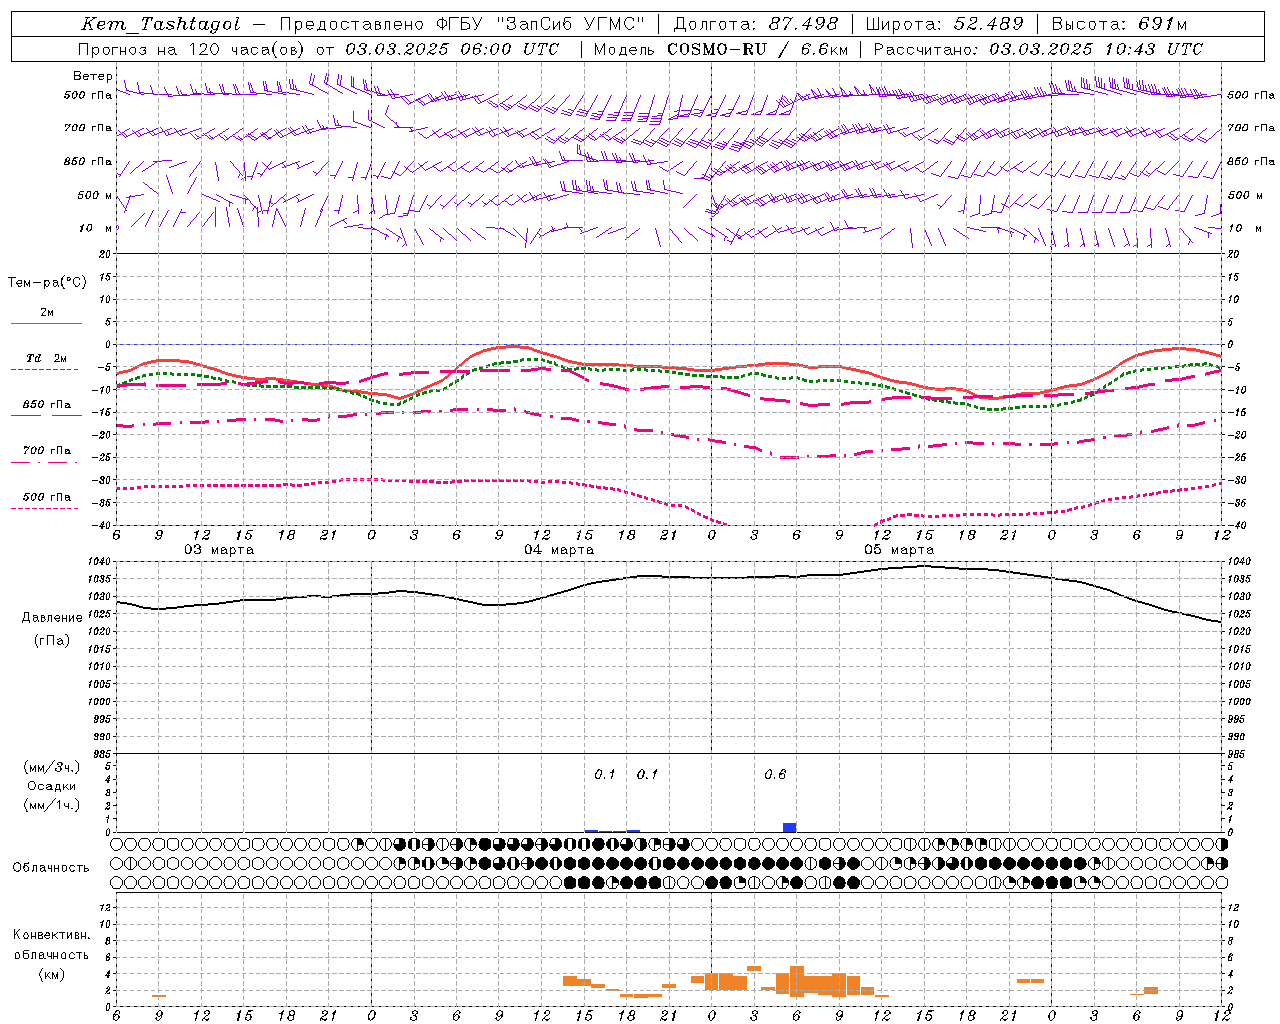Viewport: 1280px width, 1024px height.
Task: Click the 'Td 2м' dew point legend entry
Action: click(x=46, y=358)
